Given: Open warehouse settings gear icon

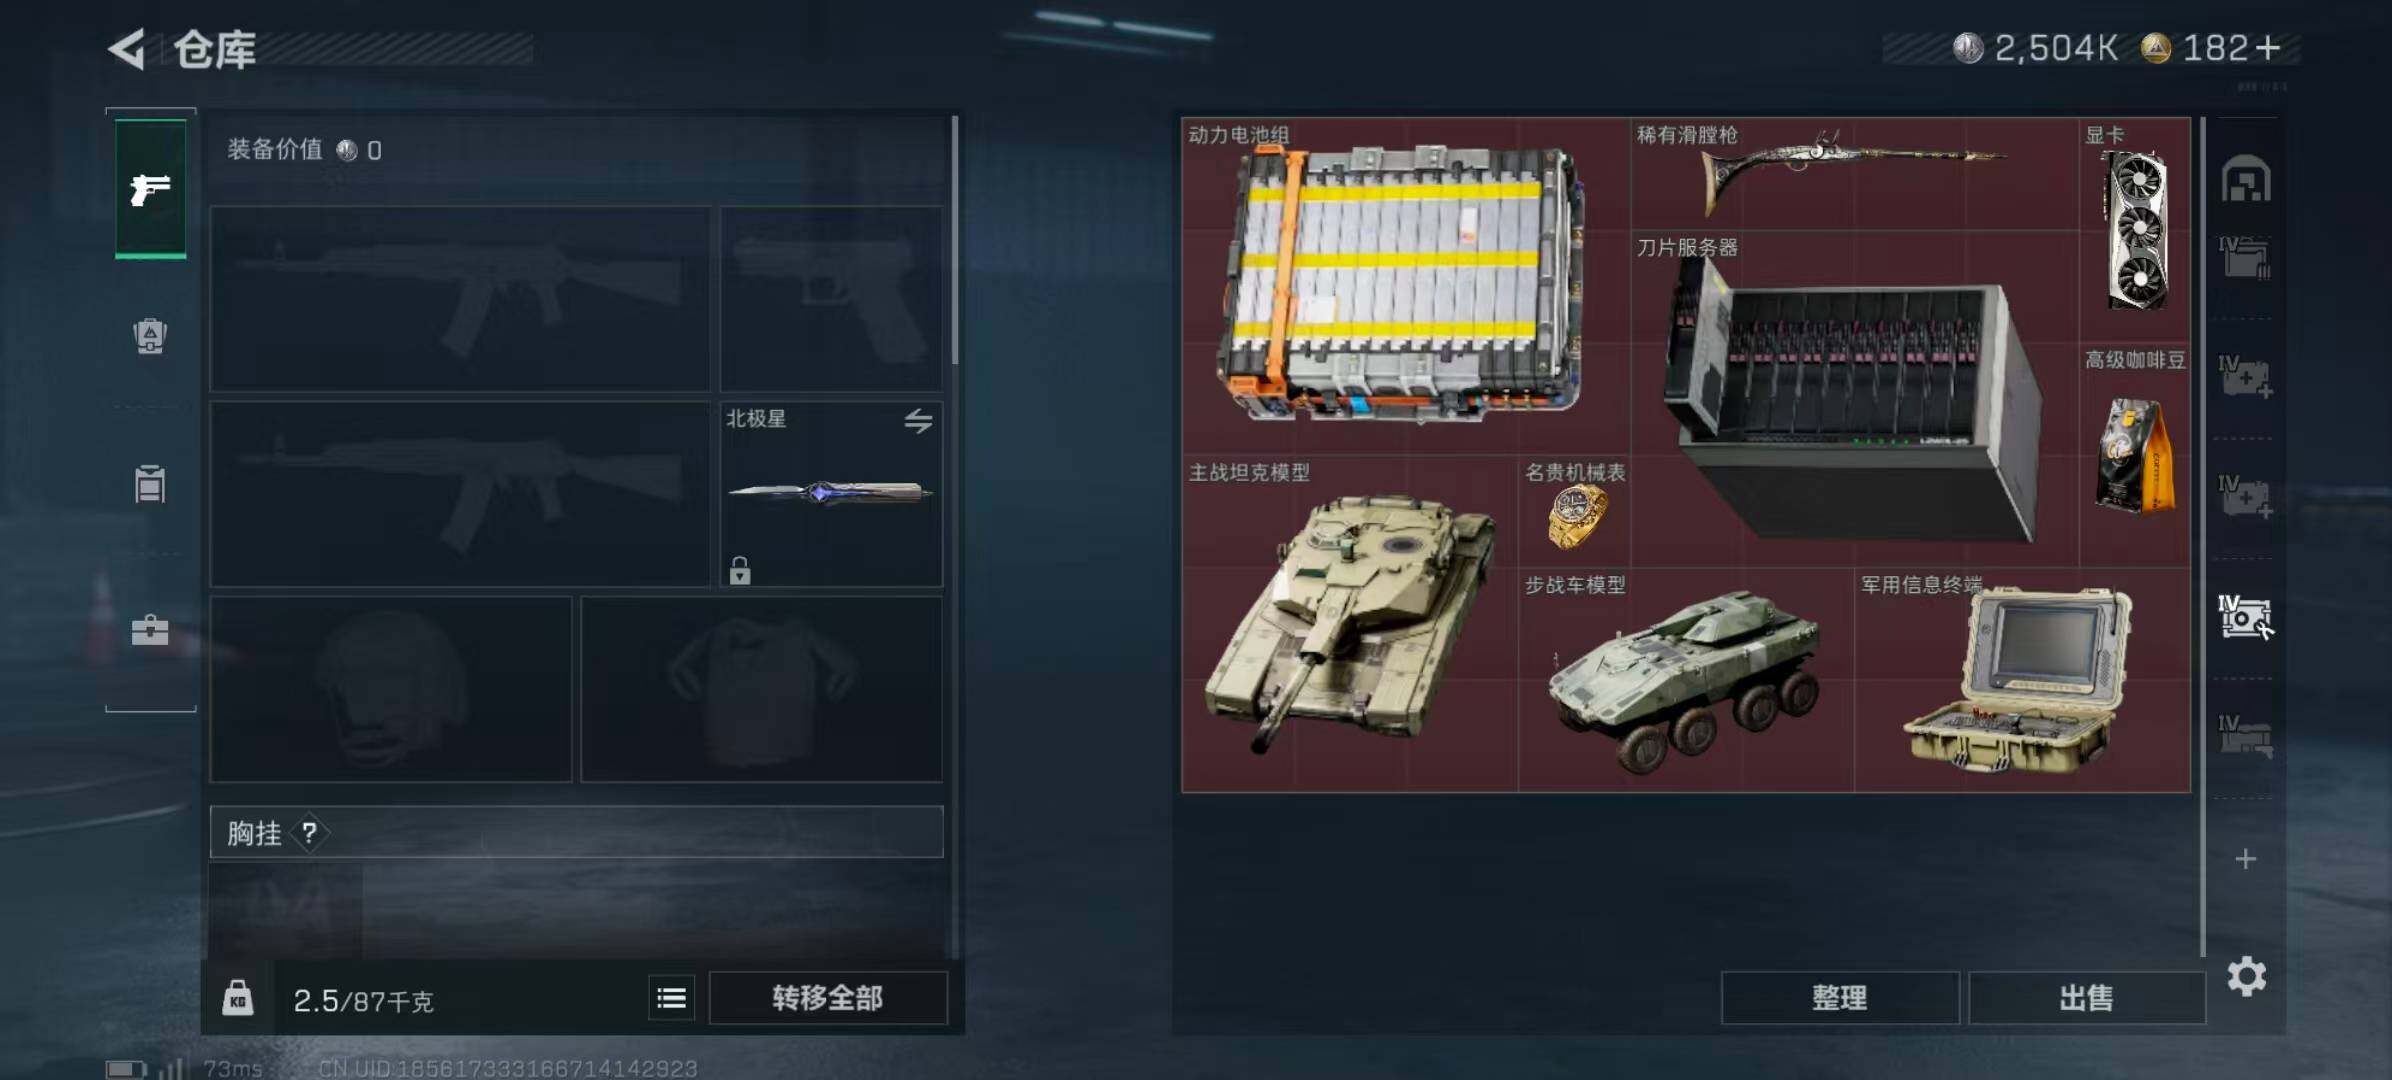Looking at the screenshot, I should (2246, 975).
